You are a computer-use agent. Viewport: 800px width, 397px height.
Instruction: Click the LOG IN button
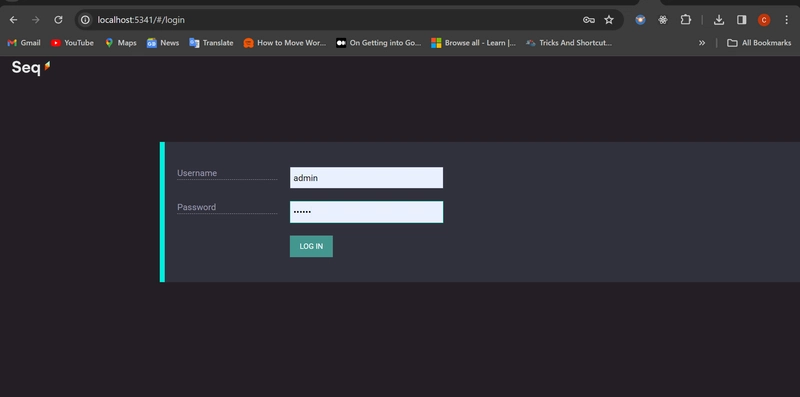[x=311, y=246]
